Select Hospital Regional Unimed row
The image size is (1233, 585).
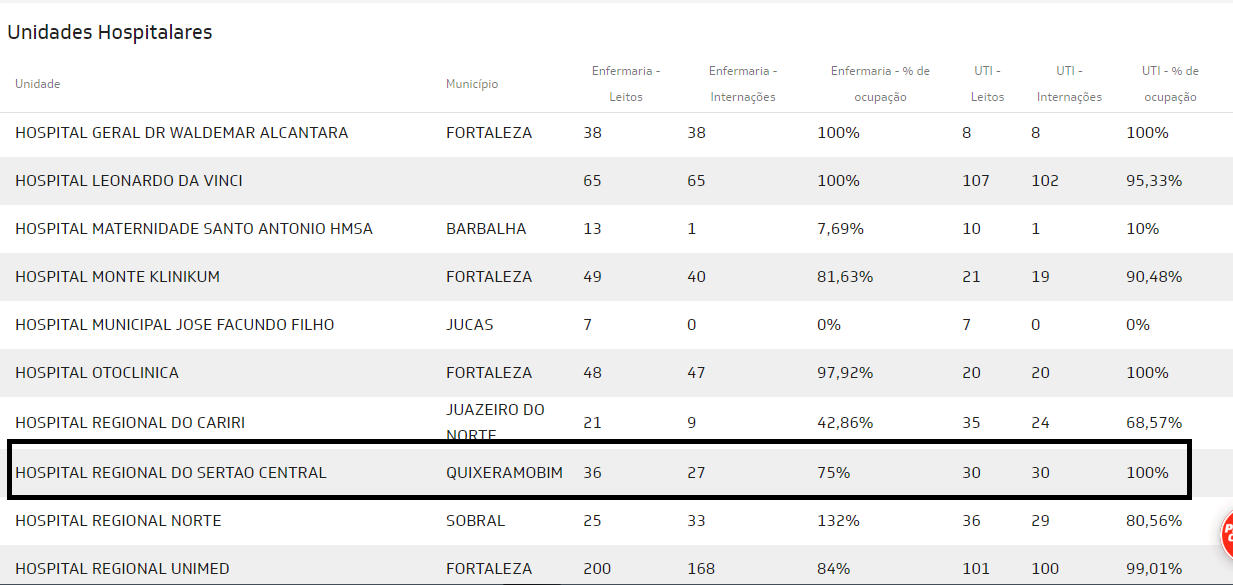pyautogui.click(x=122, y=569)
